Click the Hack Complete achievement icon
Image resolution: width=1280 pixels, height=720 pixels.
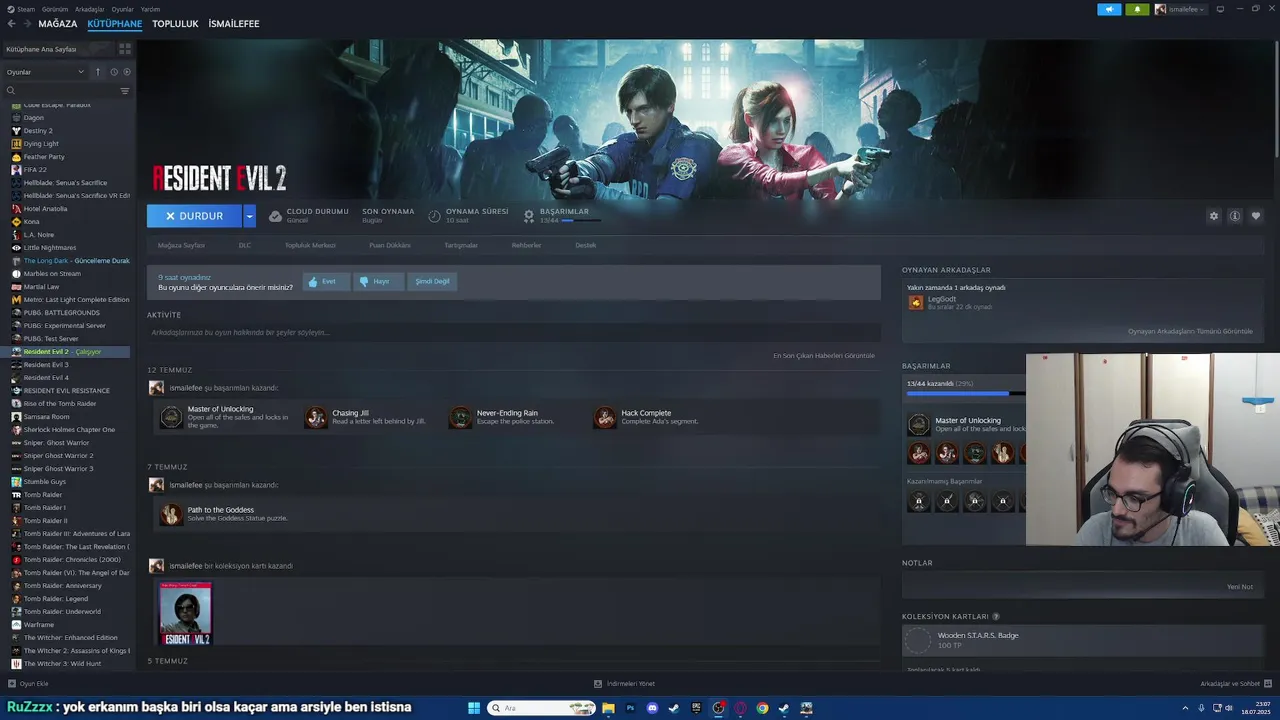(605, 417)
